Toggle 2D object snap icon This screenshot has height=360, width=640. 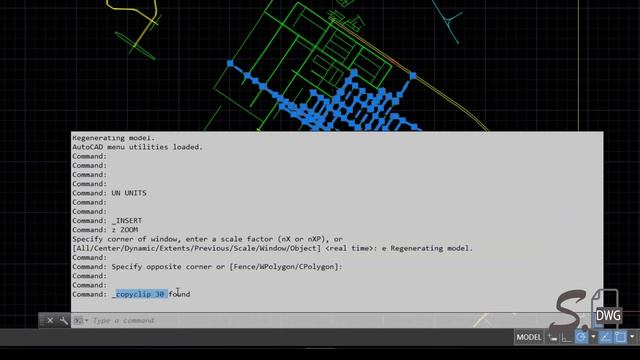click(x=620, y=337)
